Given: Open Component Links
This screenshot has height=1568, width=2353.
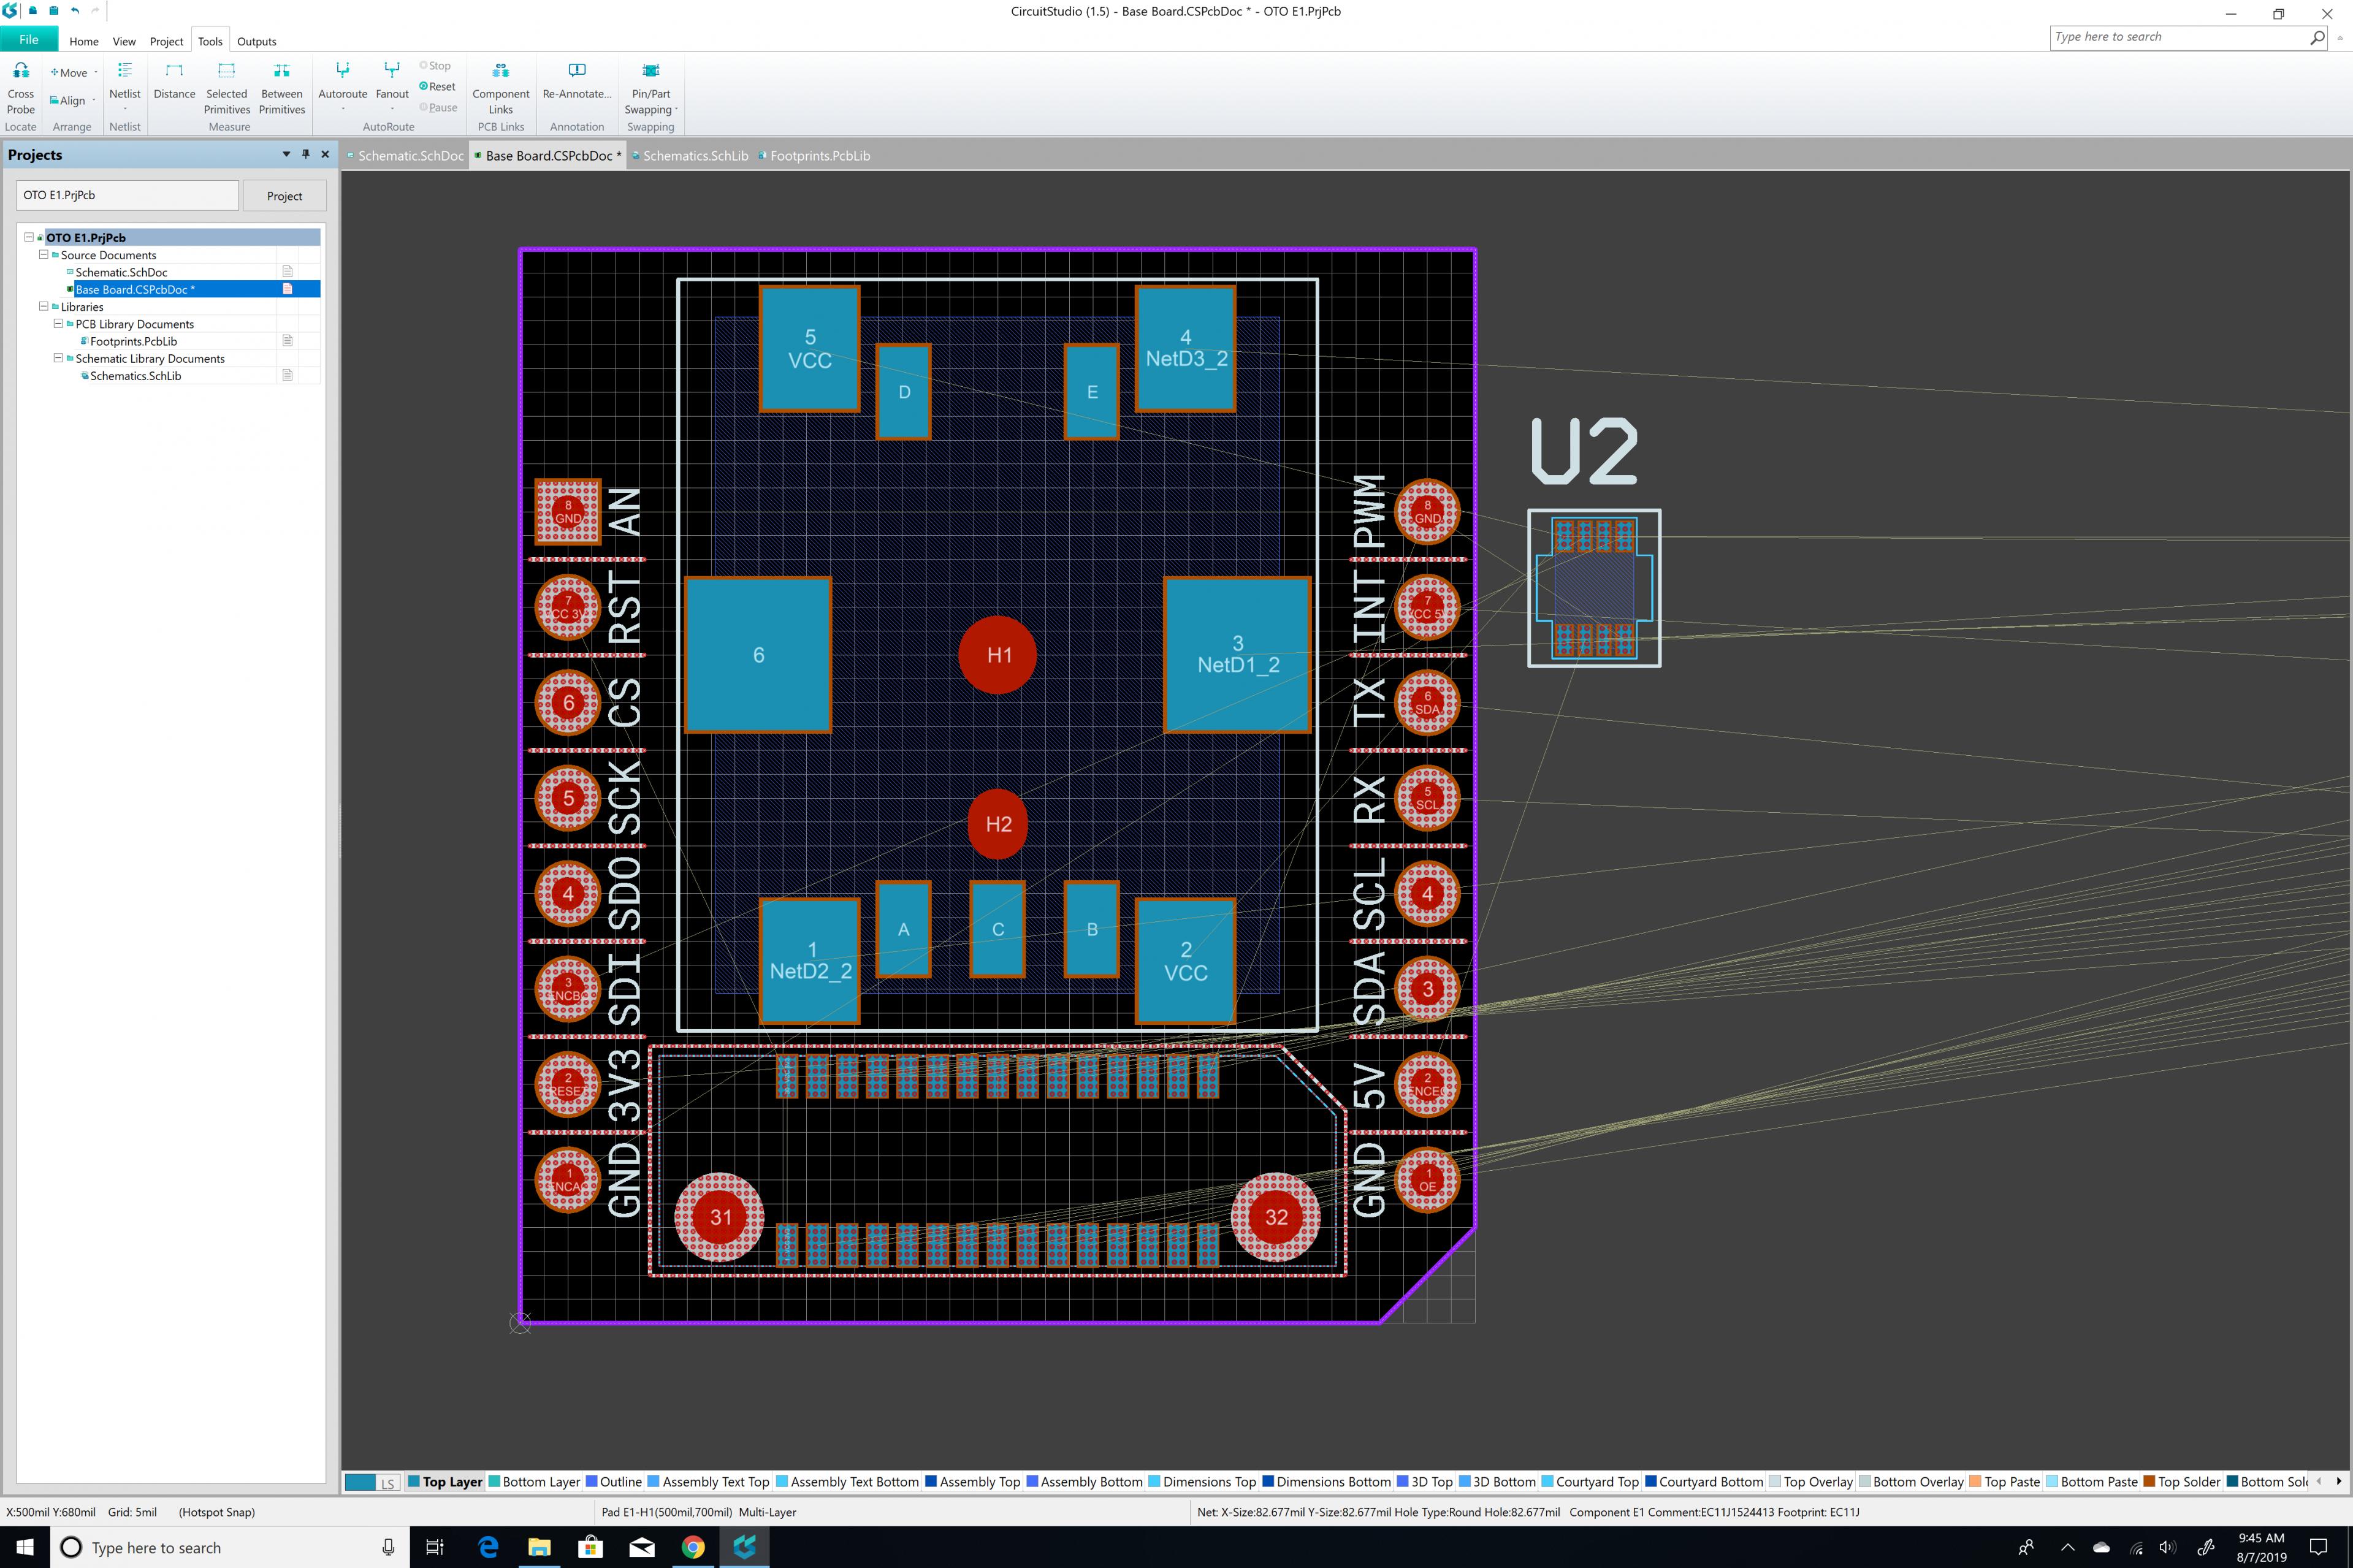Looking at the screenshot, I should tap(501, 88).
